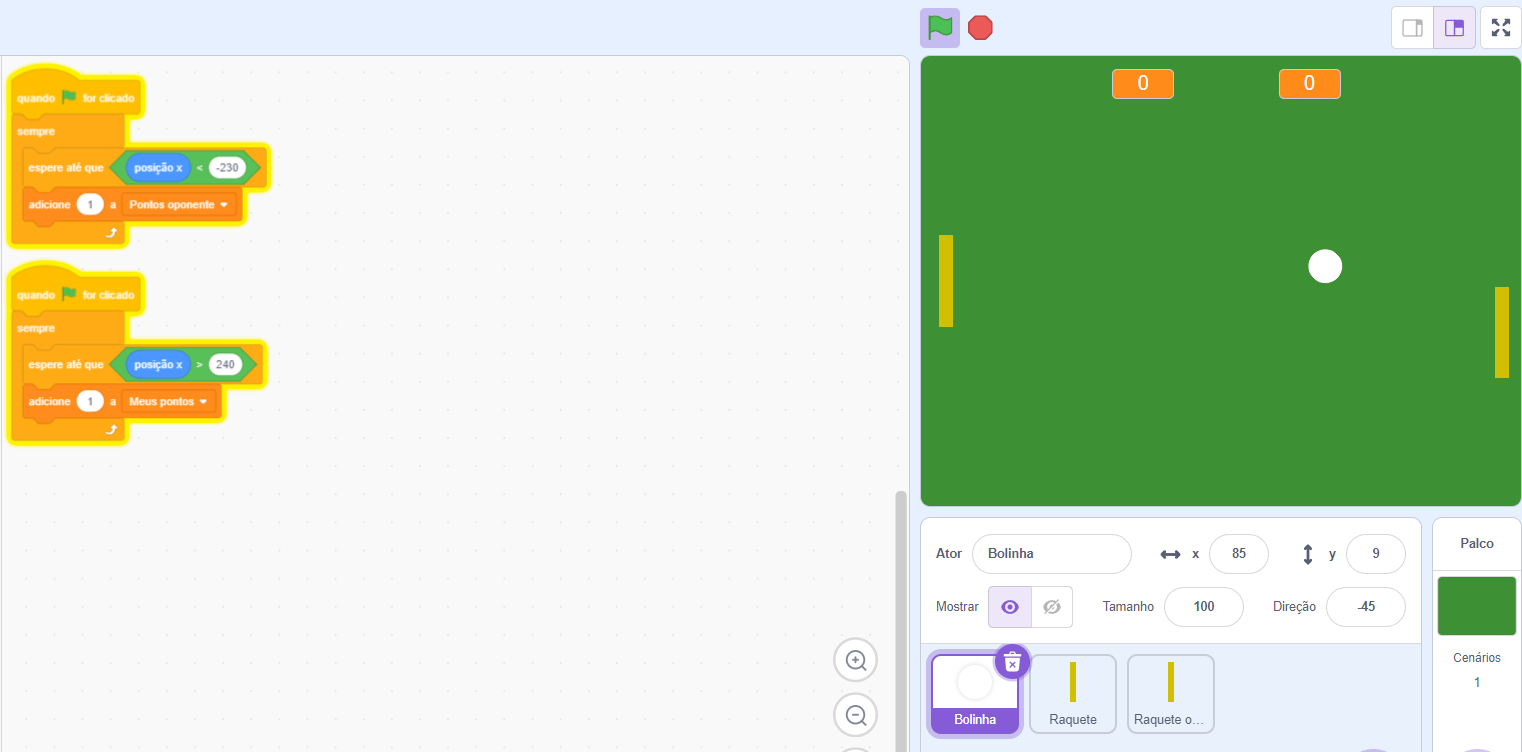Viewport: 1522px width, 752px height.
Task: Click the Direção direction field
Action: (x=1366, y=607)
